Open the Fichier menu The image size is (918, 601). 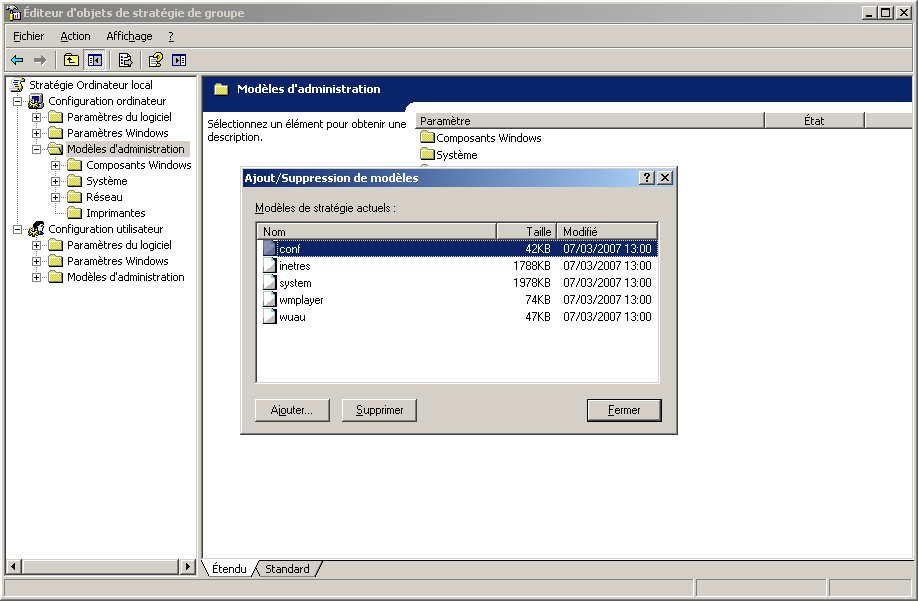pos(29,36)
